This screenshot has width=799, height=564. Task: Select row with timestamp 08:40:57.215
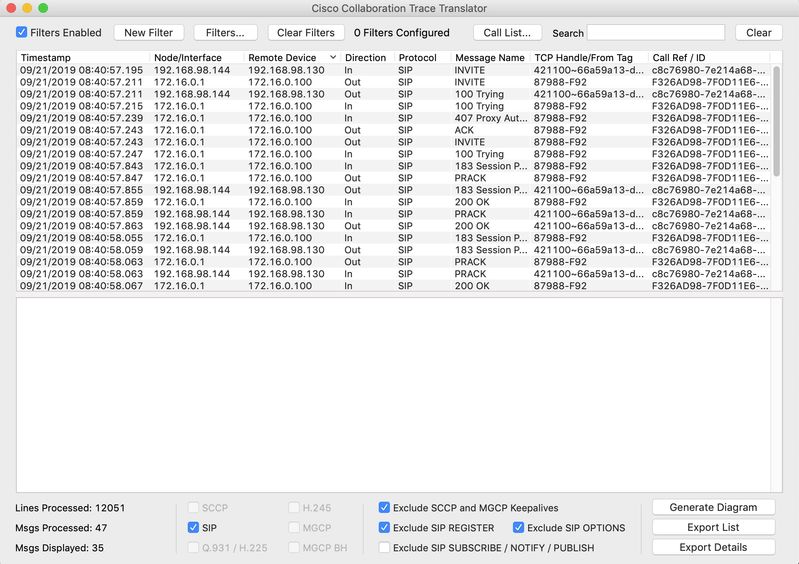click(x=393, y=106)
